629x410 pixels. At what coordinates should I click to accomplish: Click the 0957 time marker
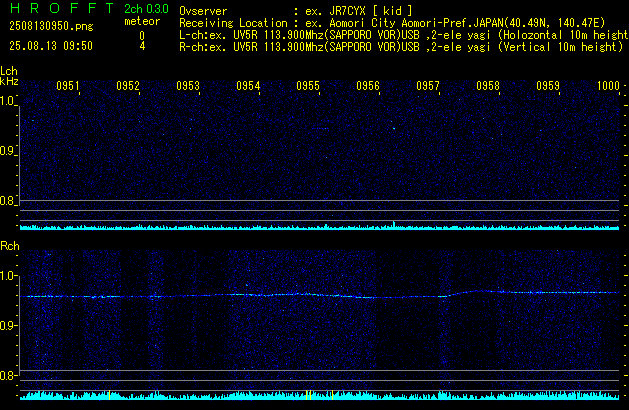[428, 86]
